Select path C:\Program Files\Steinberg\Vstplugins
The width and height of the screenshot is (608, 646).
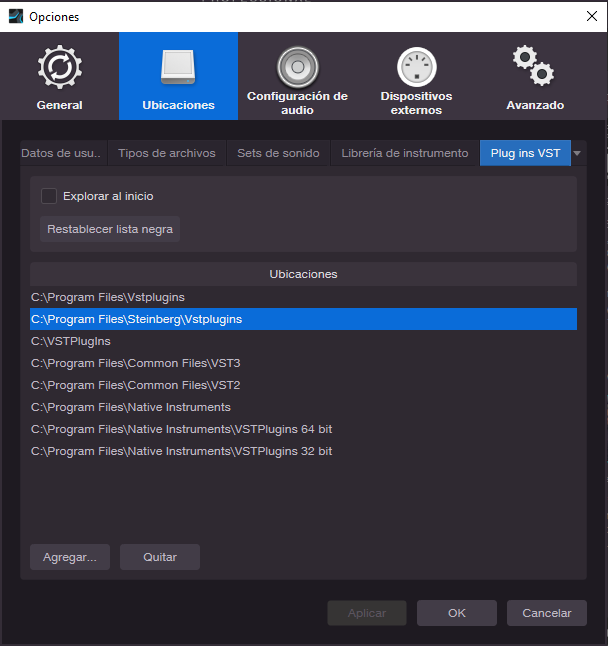(x=303, y=319)
